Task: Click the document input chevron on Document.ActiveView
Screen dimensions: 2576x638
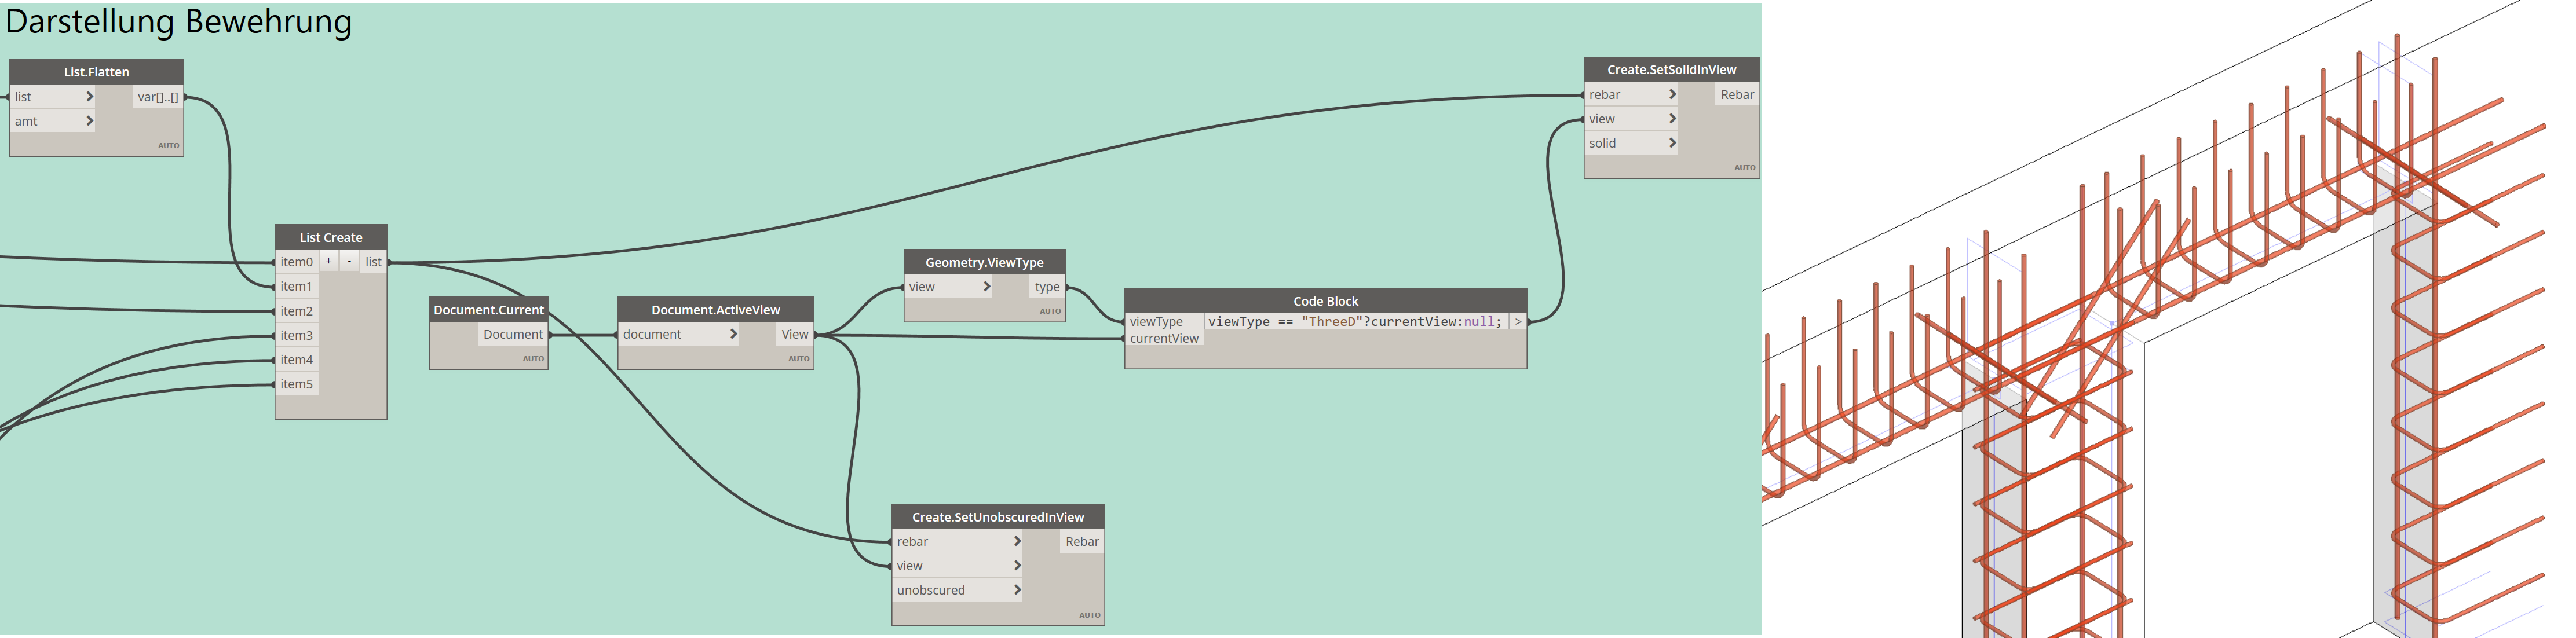Action: pyautogui.click(x=733, y=334)
